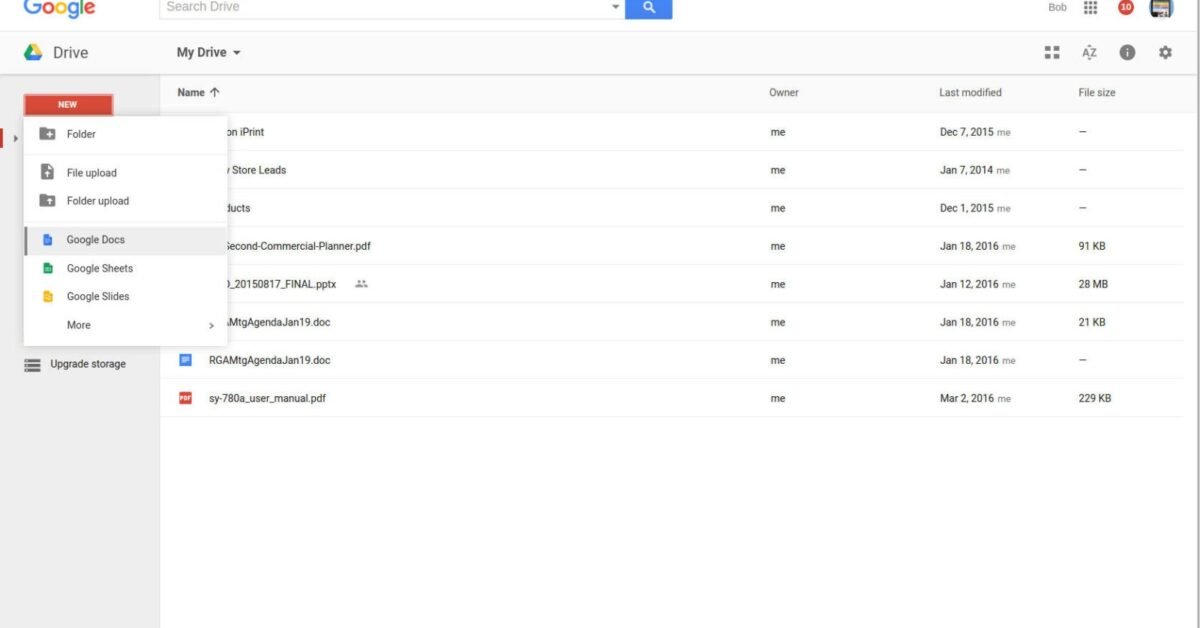The image size is (1200, 628).
Task: Show the details info panel
Action: (x=1127, y=53)
